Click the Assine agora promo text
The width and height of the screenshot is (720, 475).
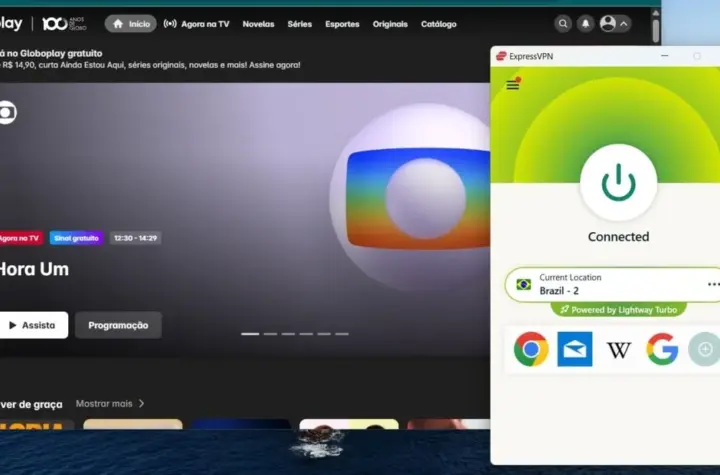coord(275,65)
